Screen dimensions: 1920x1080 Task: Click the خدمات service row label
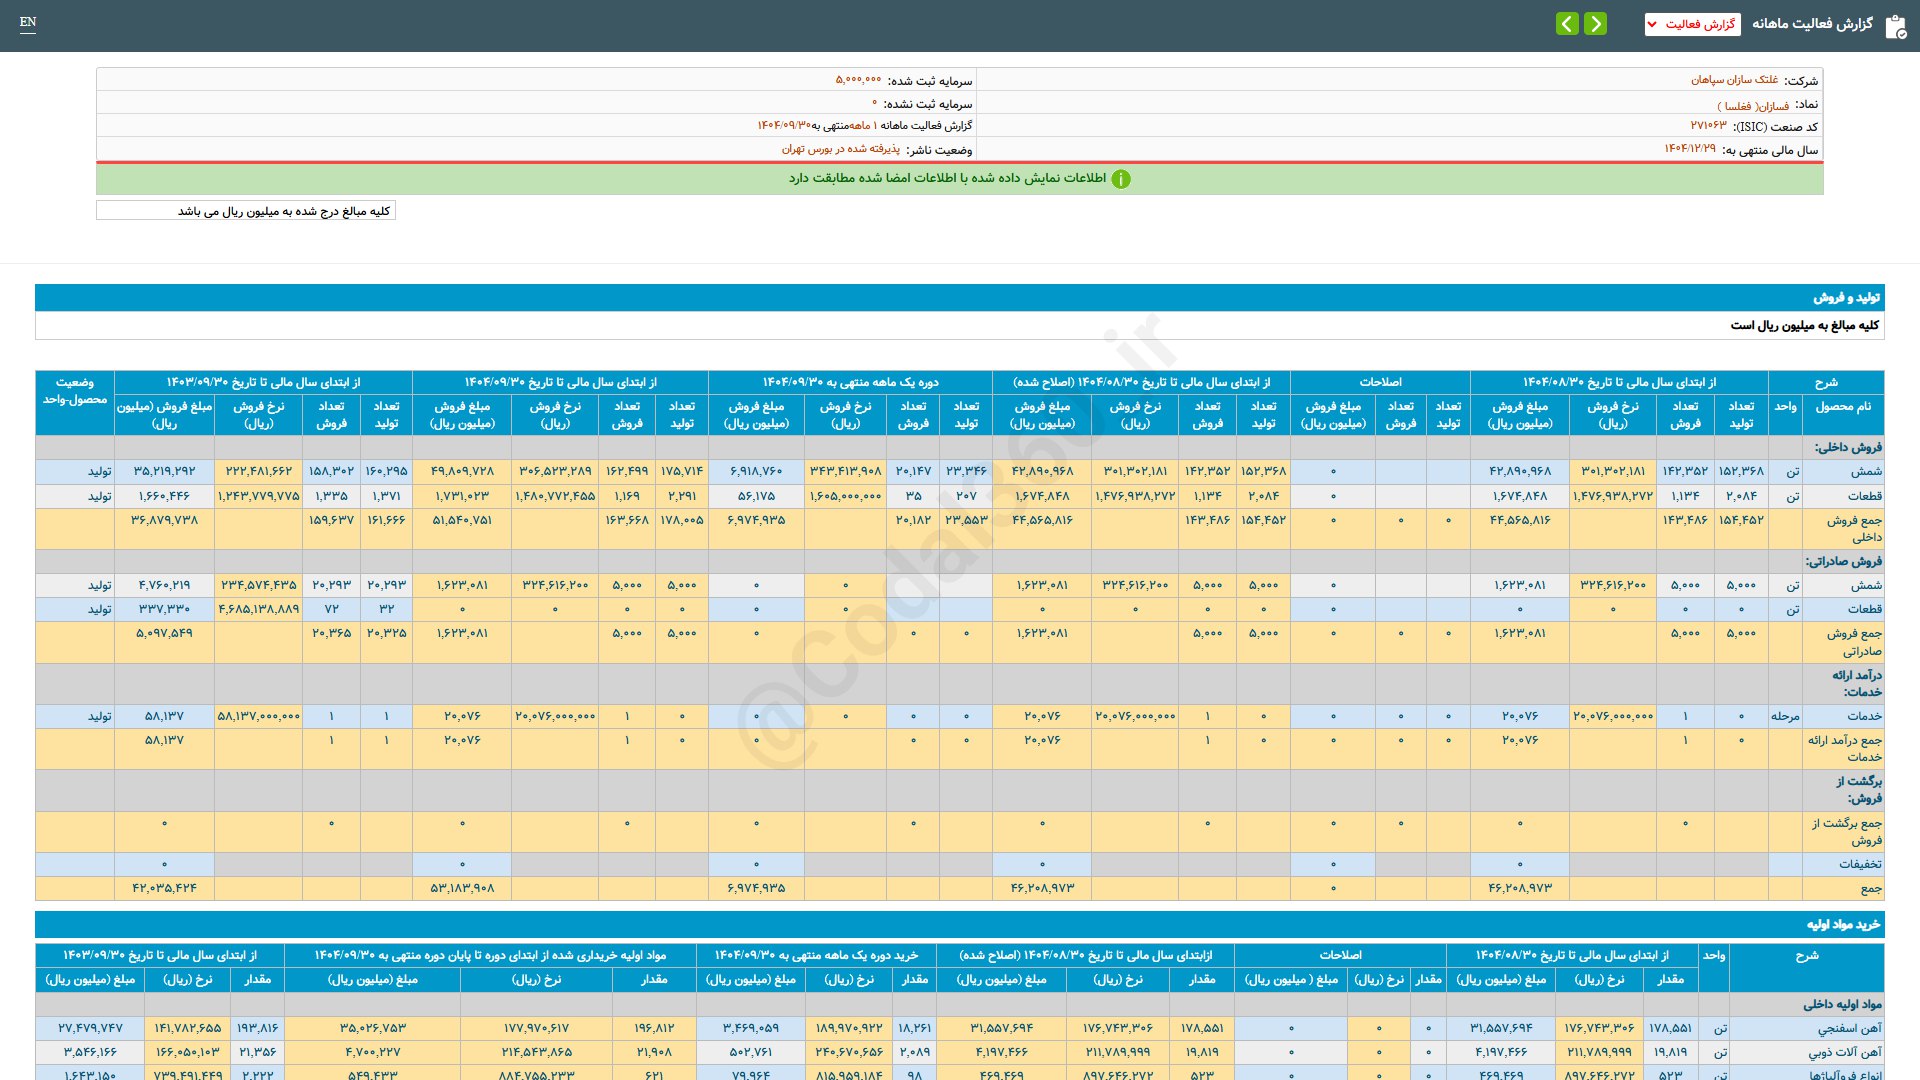coord(1864,716)
